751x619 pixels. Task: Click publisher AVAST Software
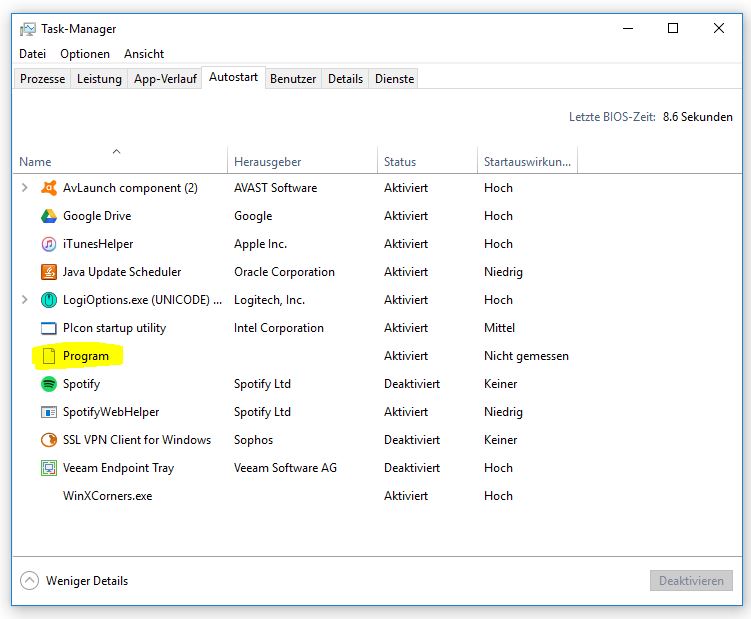pyautogui.click(x=275, y=188)
